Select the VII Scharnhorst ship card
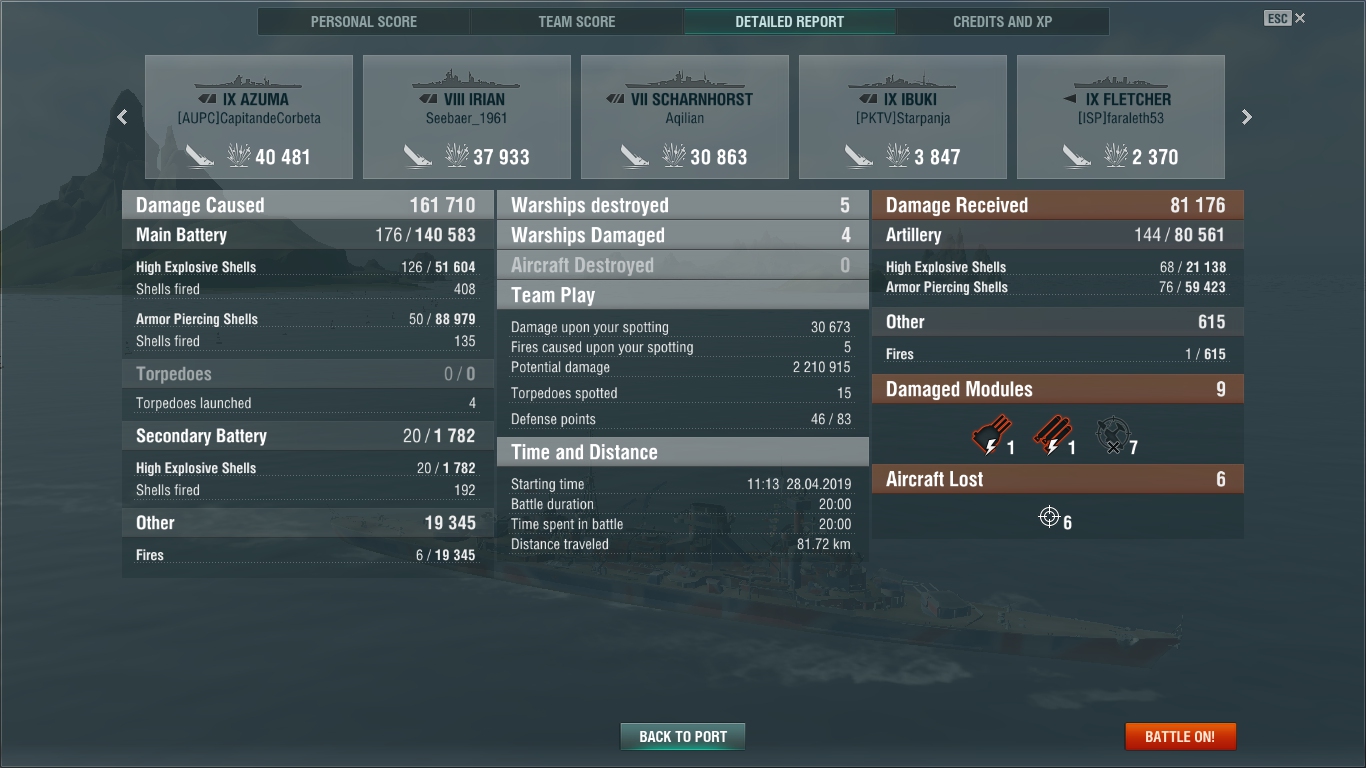Image resolution: width=1366 pixels, height=768 pixels. tap(685, 117)
